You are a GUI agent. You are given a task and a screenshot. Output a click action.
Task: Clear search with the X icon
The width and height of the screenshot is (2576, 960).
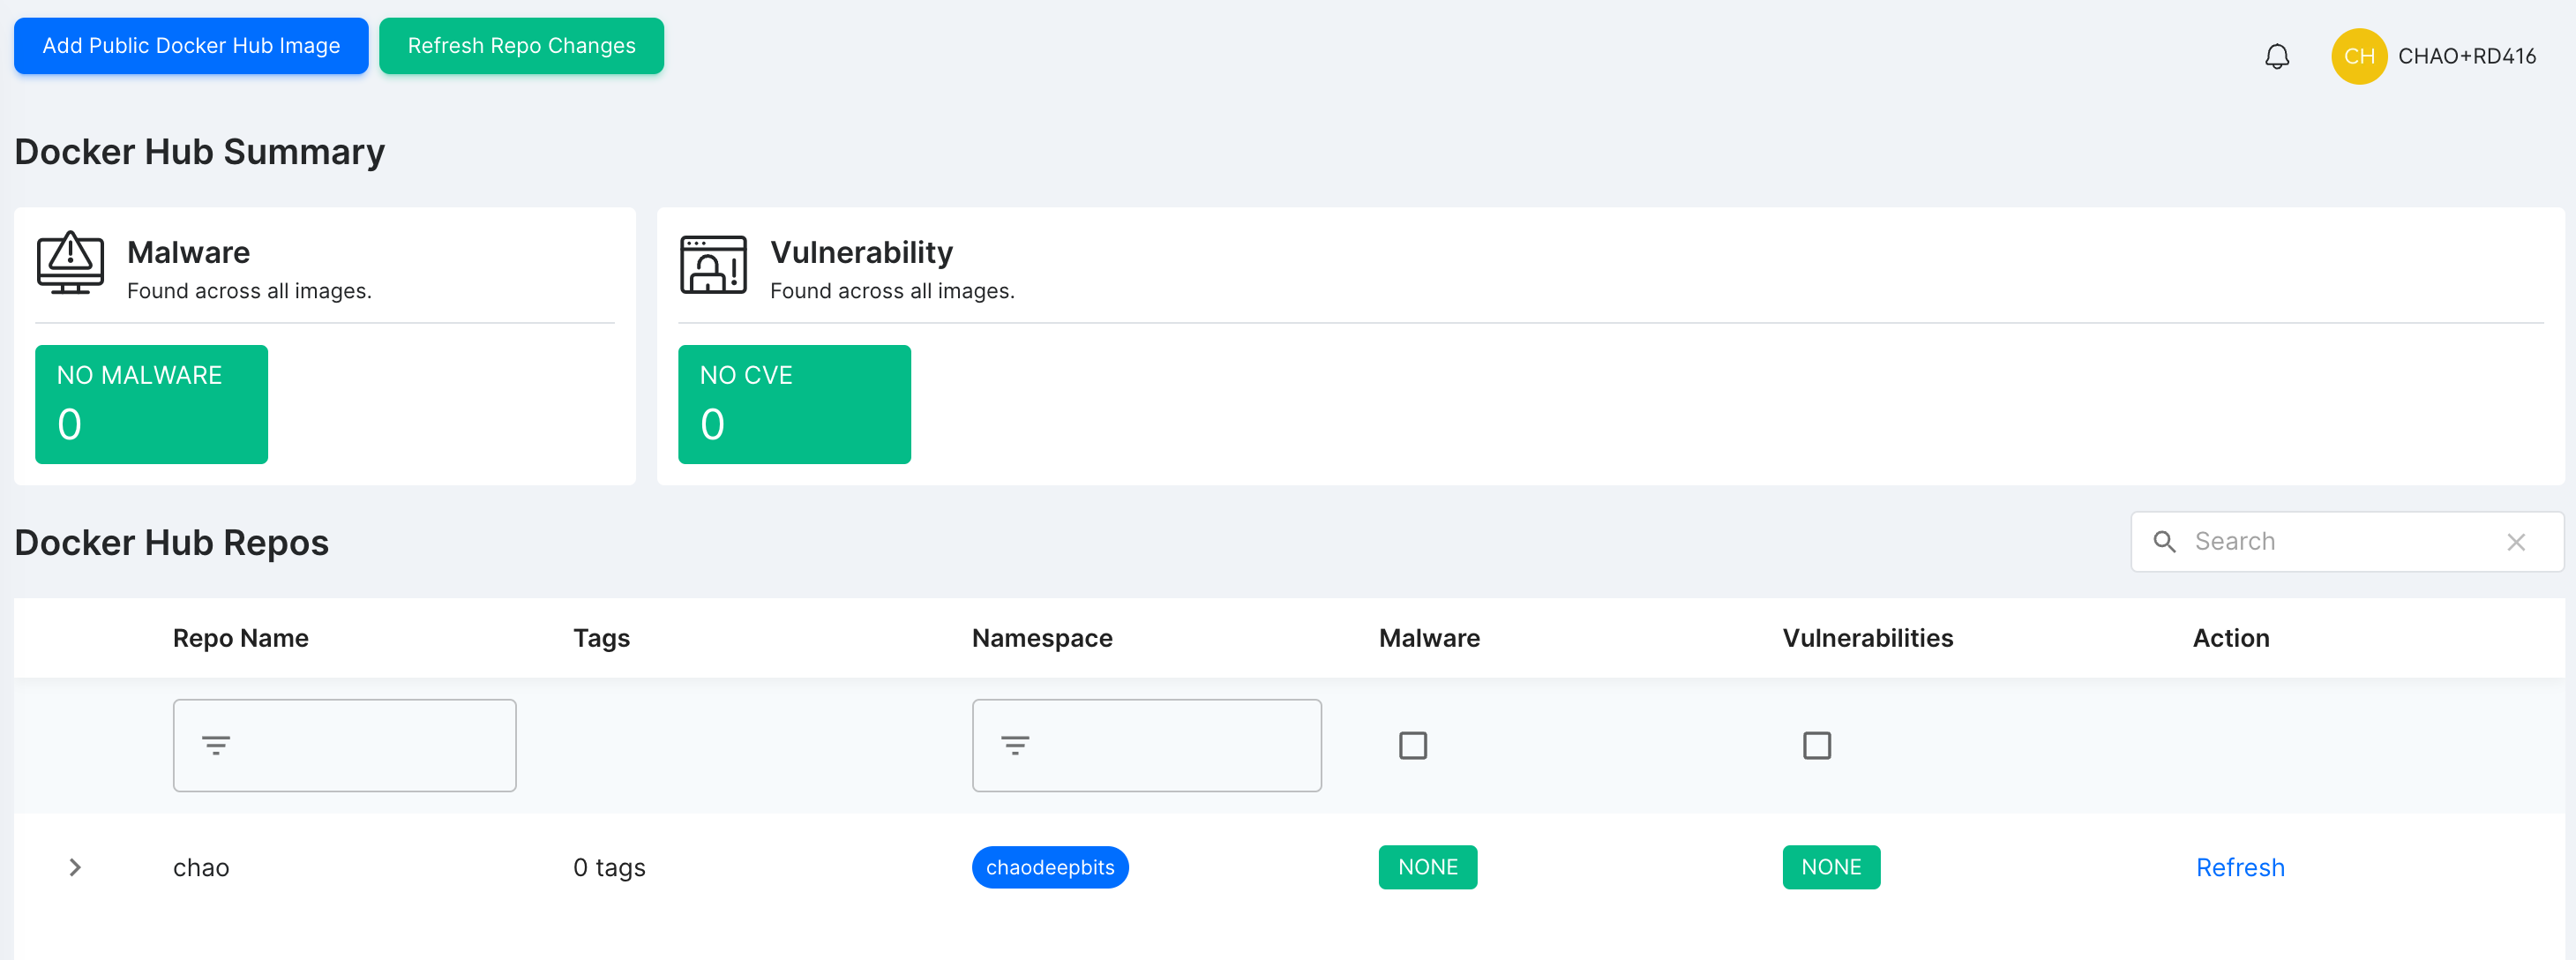pos(2516,542)
